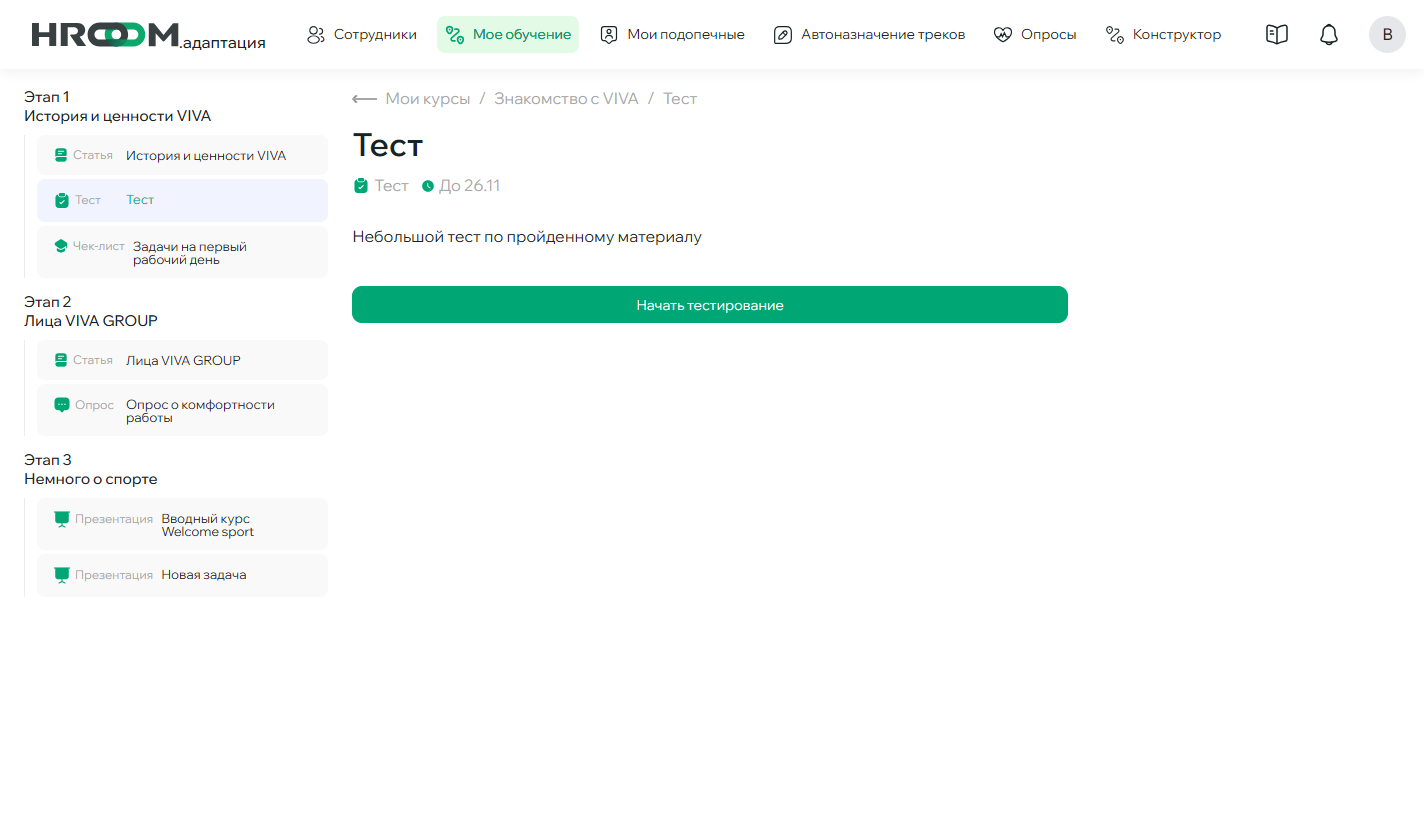Click the back arrow before Мои курсы

[364, 99]
